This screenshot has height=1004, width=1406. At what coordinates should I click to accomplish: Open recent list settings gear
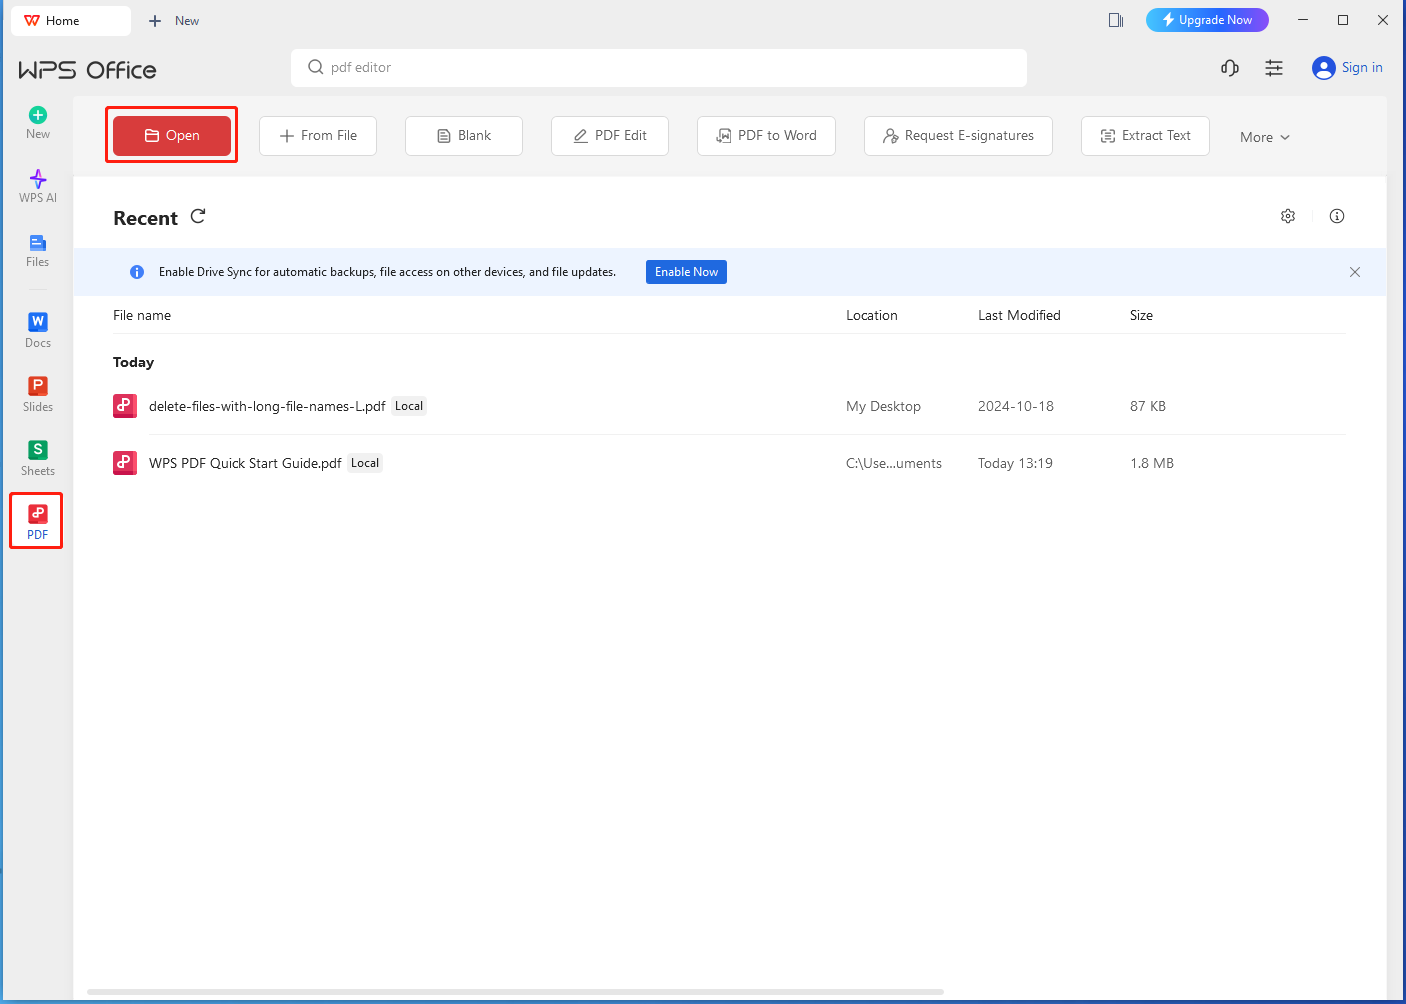[1288, 216]
